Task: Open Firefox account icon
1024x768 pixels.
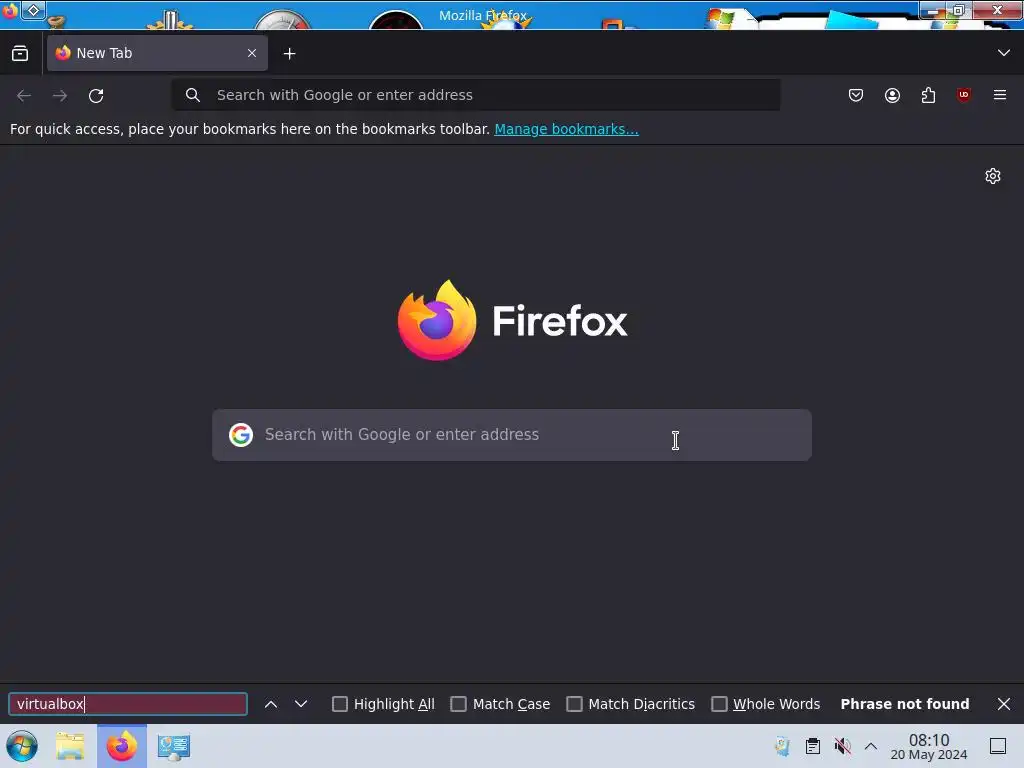Action: point(892,95)
